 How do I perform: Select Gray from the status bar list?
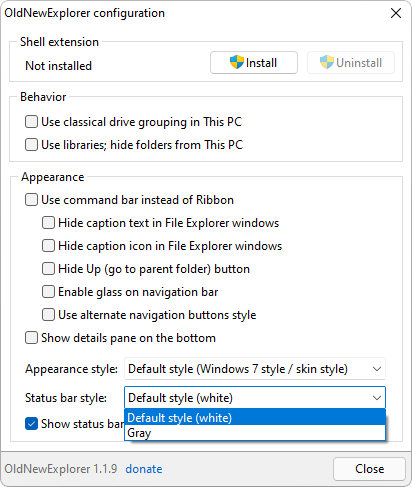(x=255, y=433)
